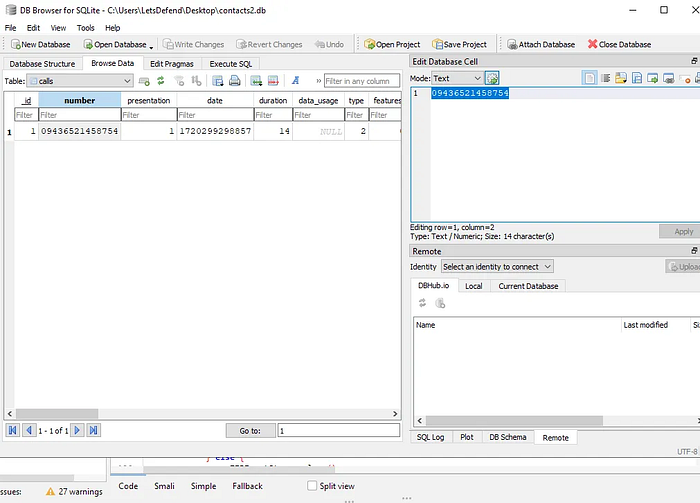
Task: Undock the Edit Database Cell panel
Action: pos(694,61)
